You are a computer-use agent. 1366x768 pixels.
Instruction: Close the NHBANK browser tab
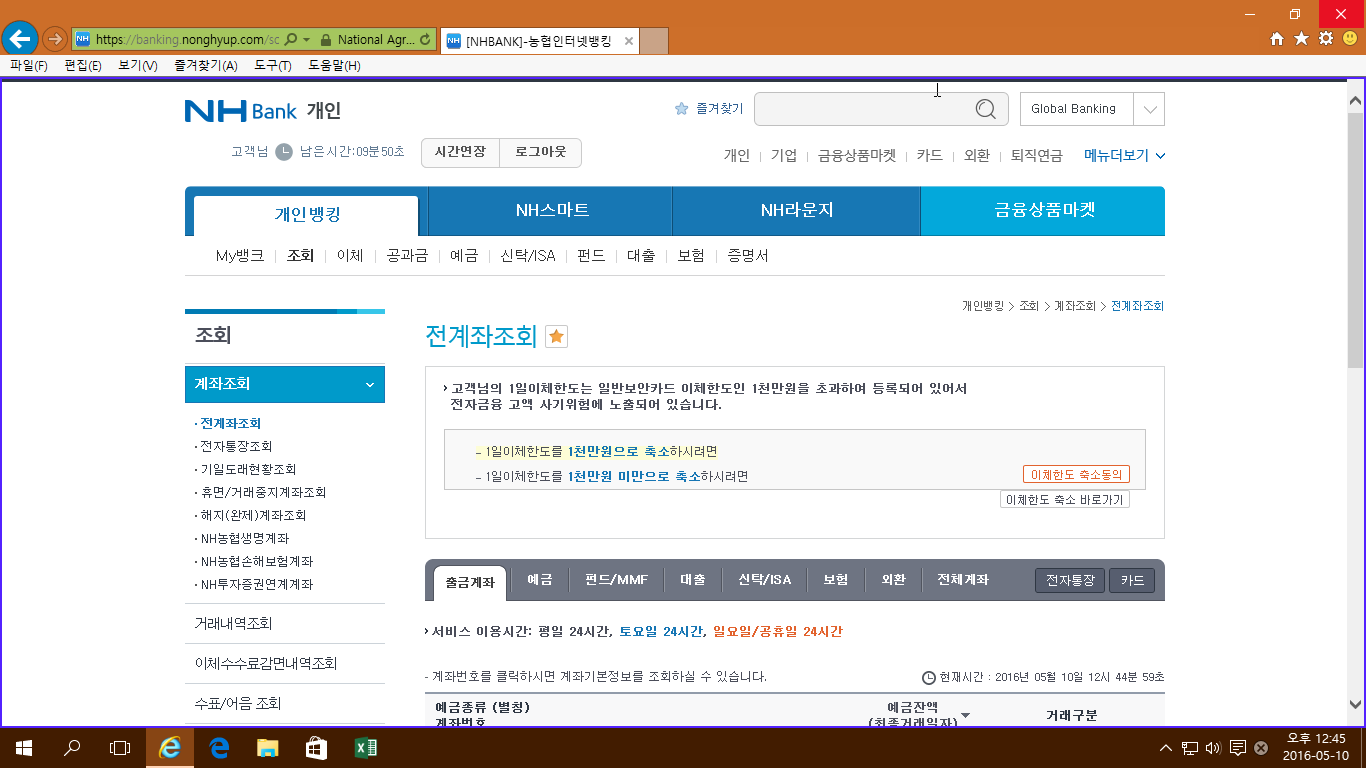coord(628,41)
